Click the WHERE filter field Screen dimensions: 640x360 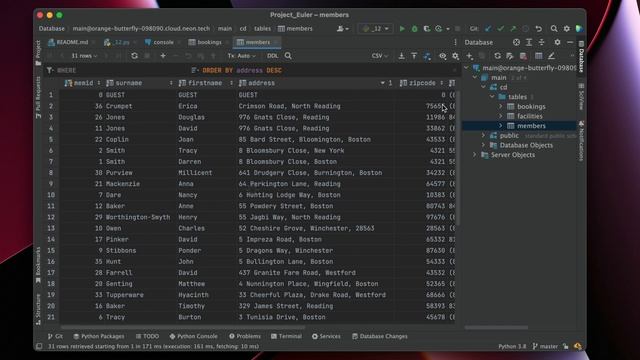click(117, 70)
